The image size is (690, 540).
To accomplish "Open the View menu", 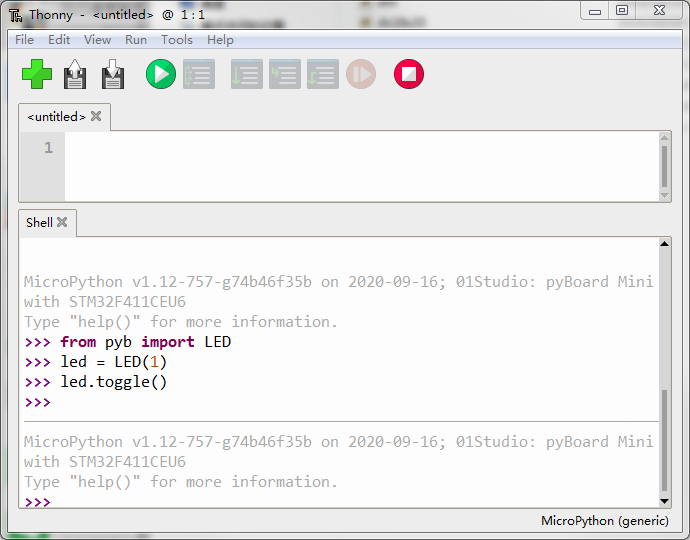I will tap(97, 40).
